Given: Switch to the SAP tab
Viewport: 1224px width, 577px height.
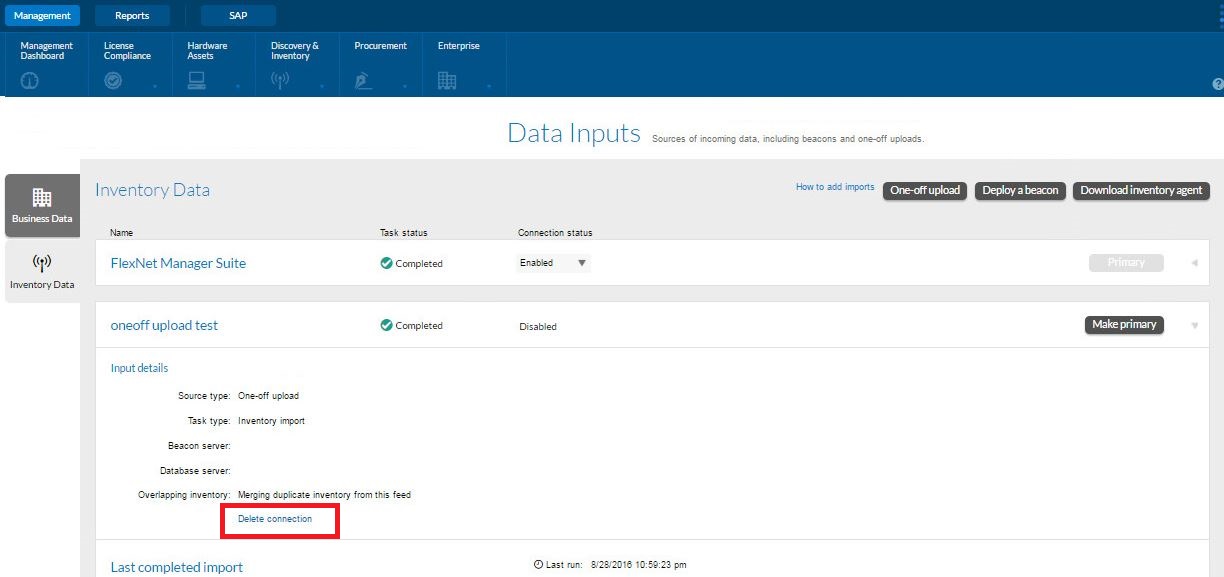Looking at the screenshot, I should 238,15.
